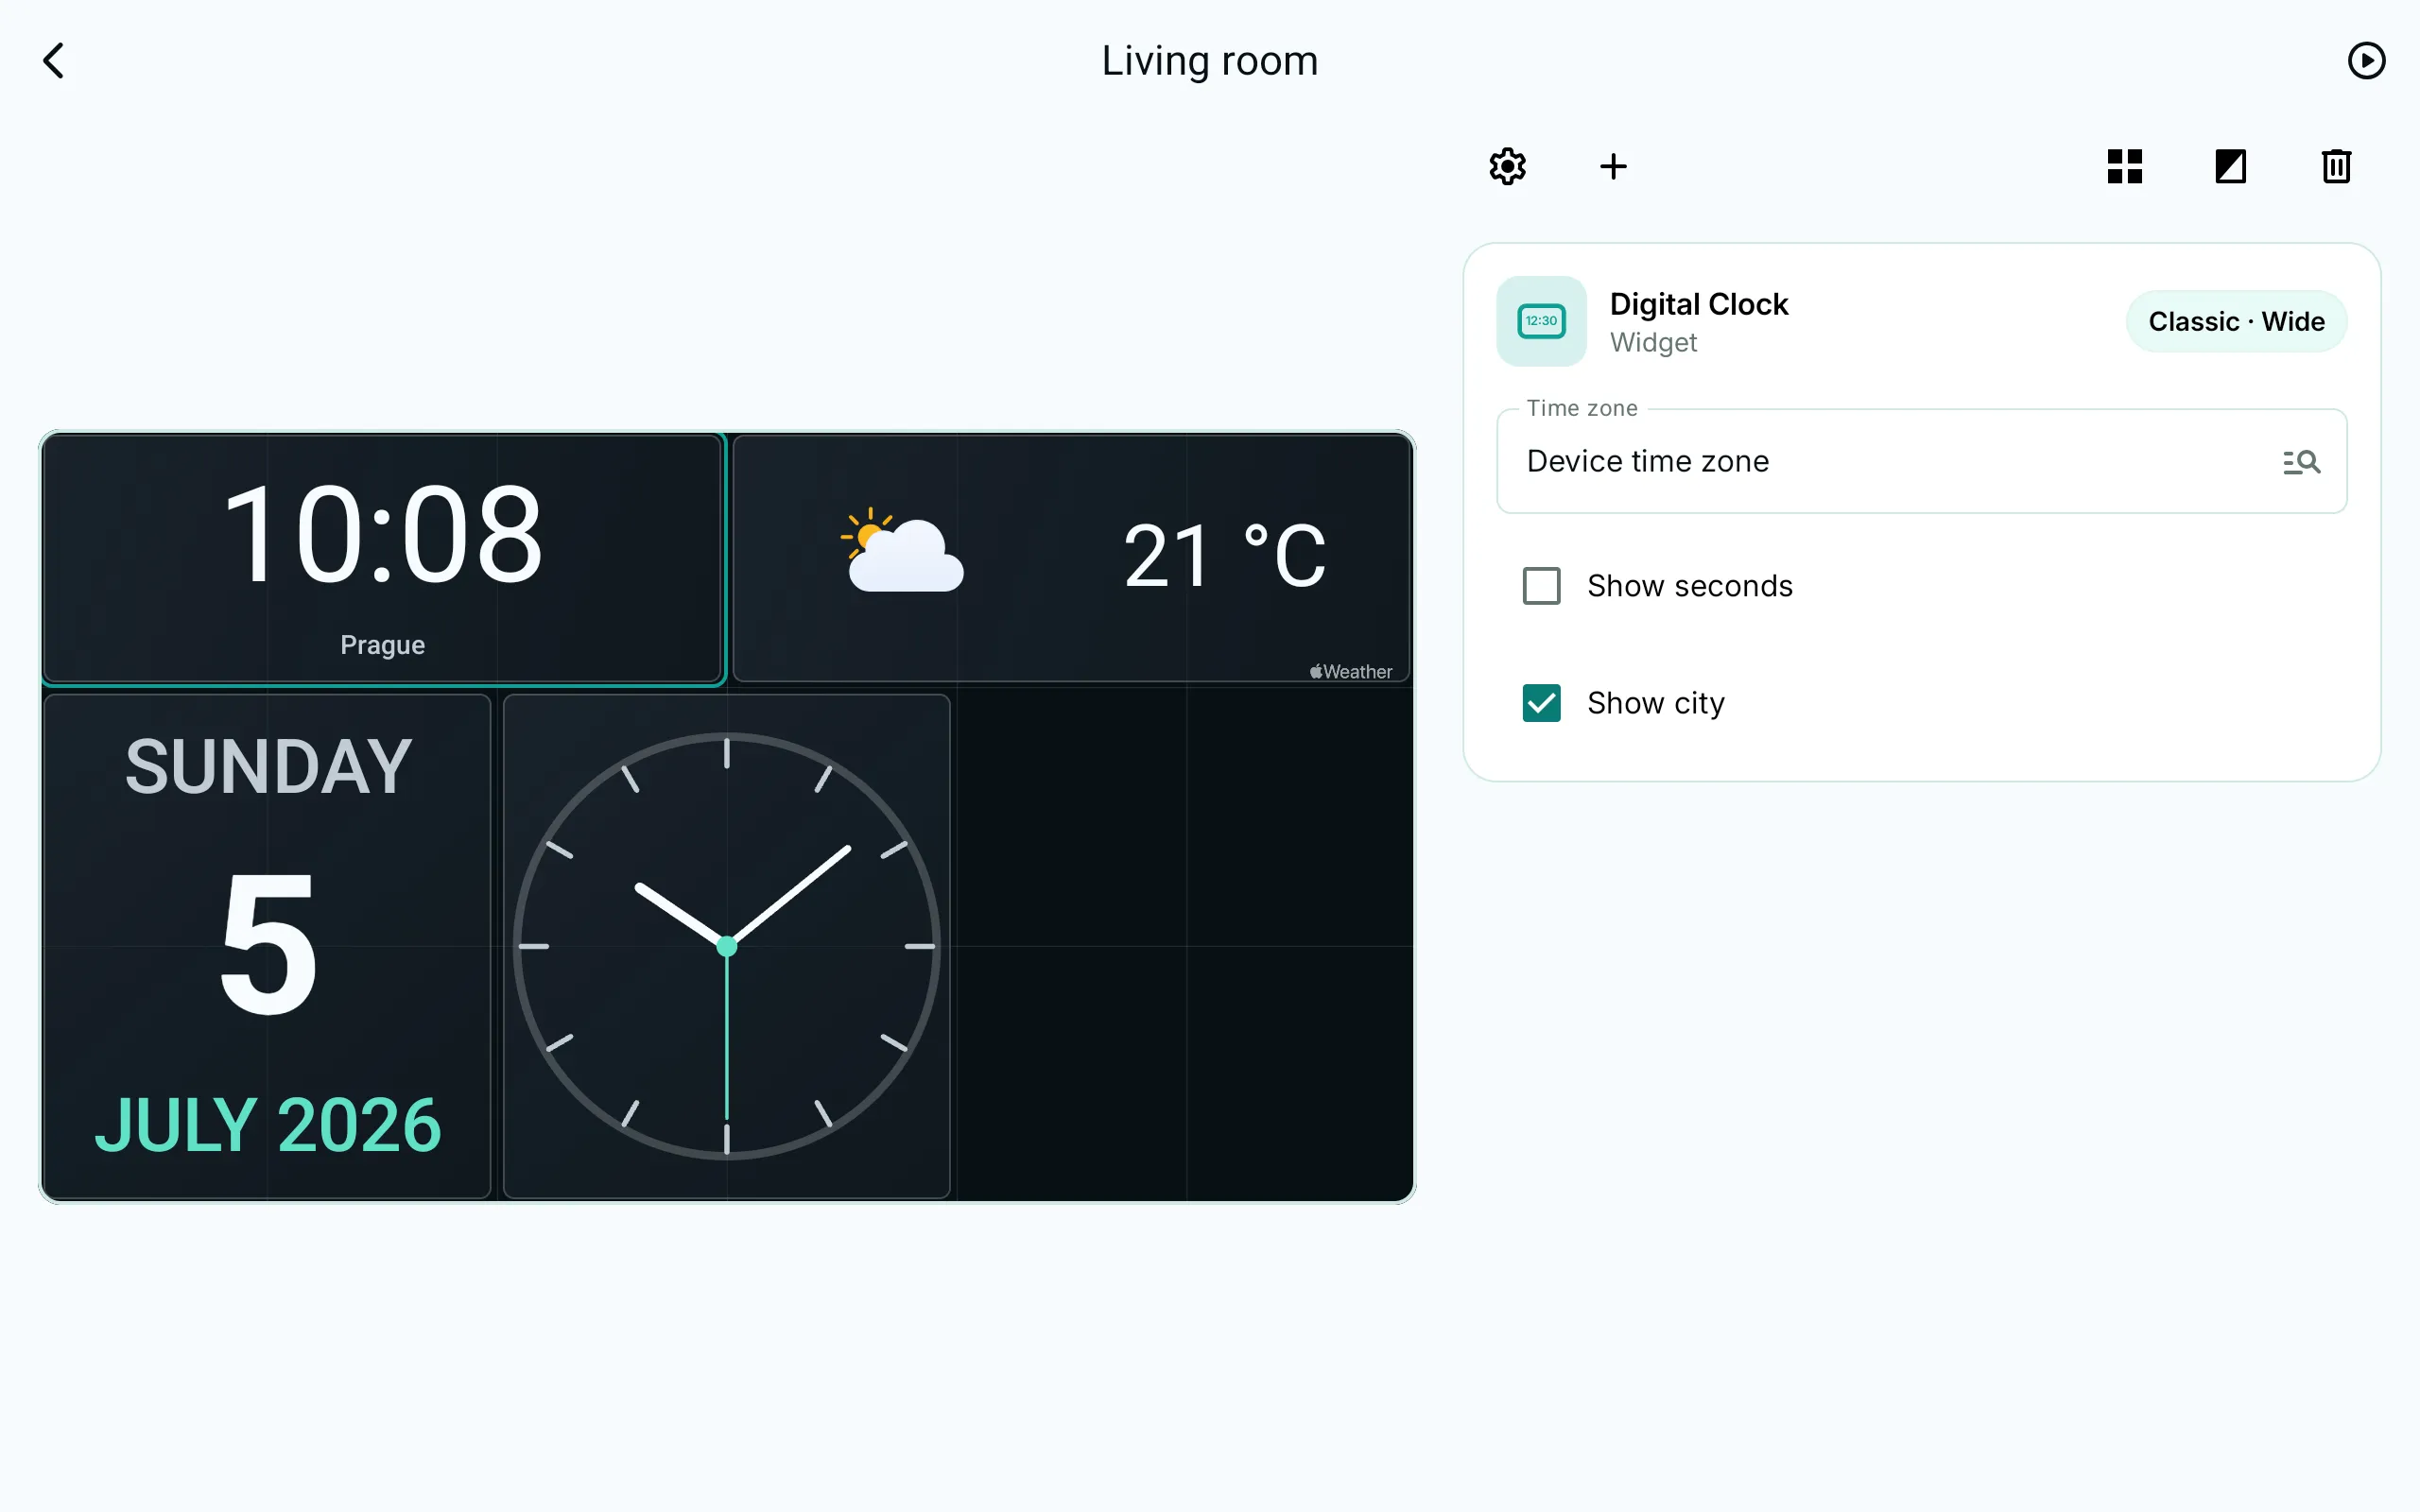Select the 10:08 Prague digital clock widget
2420x1512 pixels.
coord(382,559)
